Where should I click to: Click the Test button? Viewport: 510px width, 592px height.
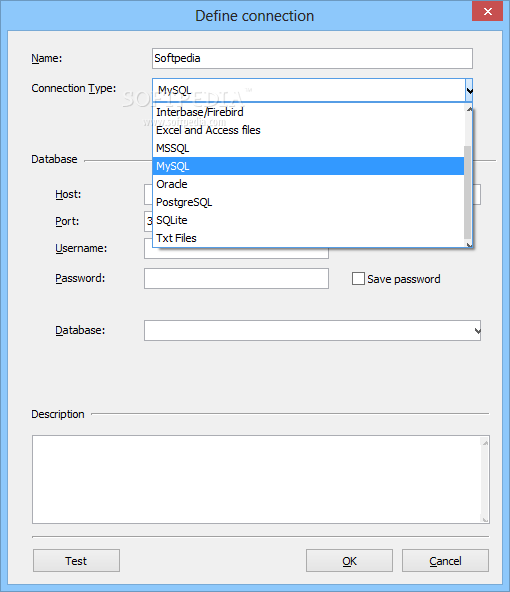pyautogui.click(x=76, y=561)
